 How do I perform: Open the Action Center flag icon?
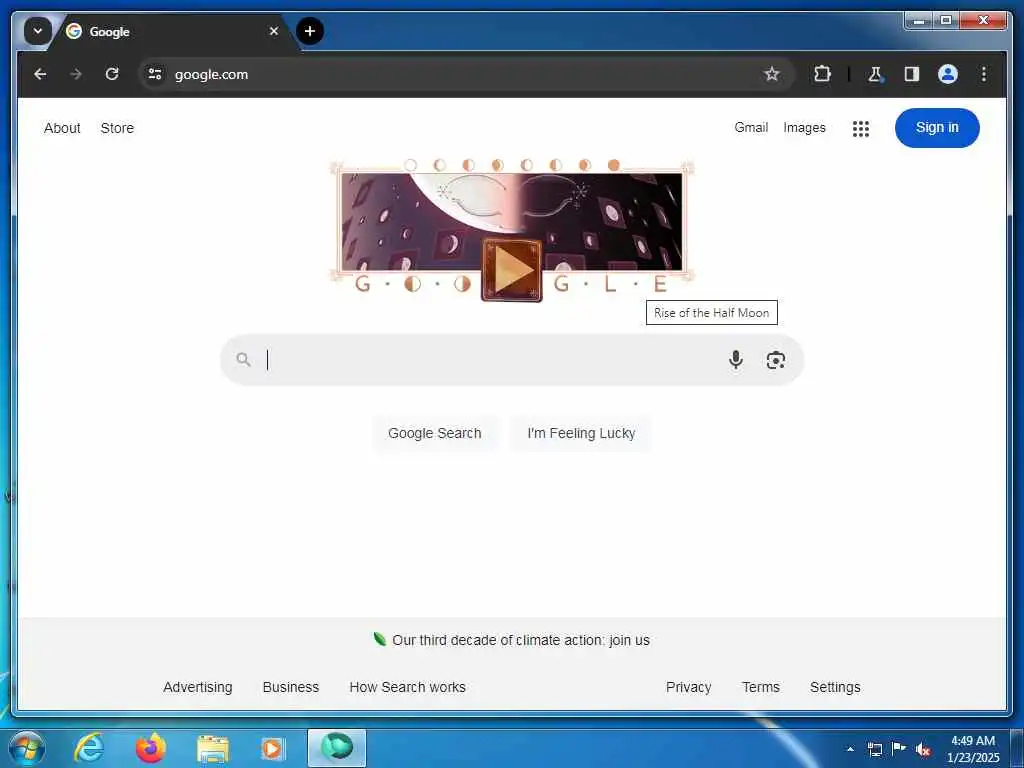pos(899,748)
